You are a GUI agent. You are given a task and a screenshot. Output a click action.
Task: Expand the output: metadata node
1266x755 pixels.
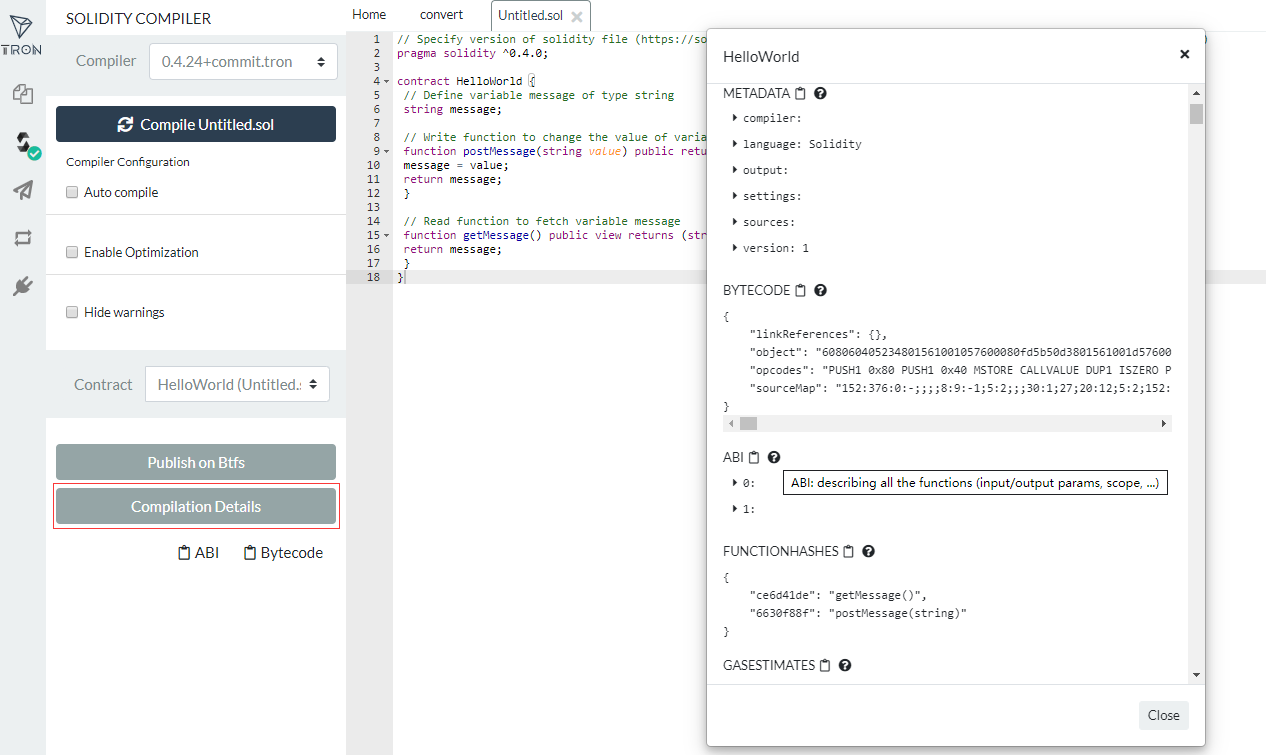click(735, 170)
